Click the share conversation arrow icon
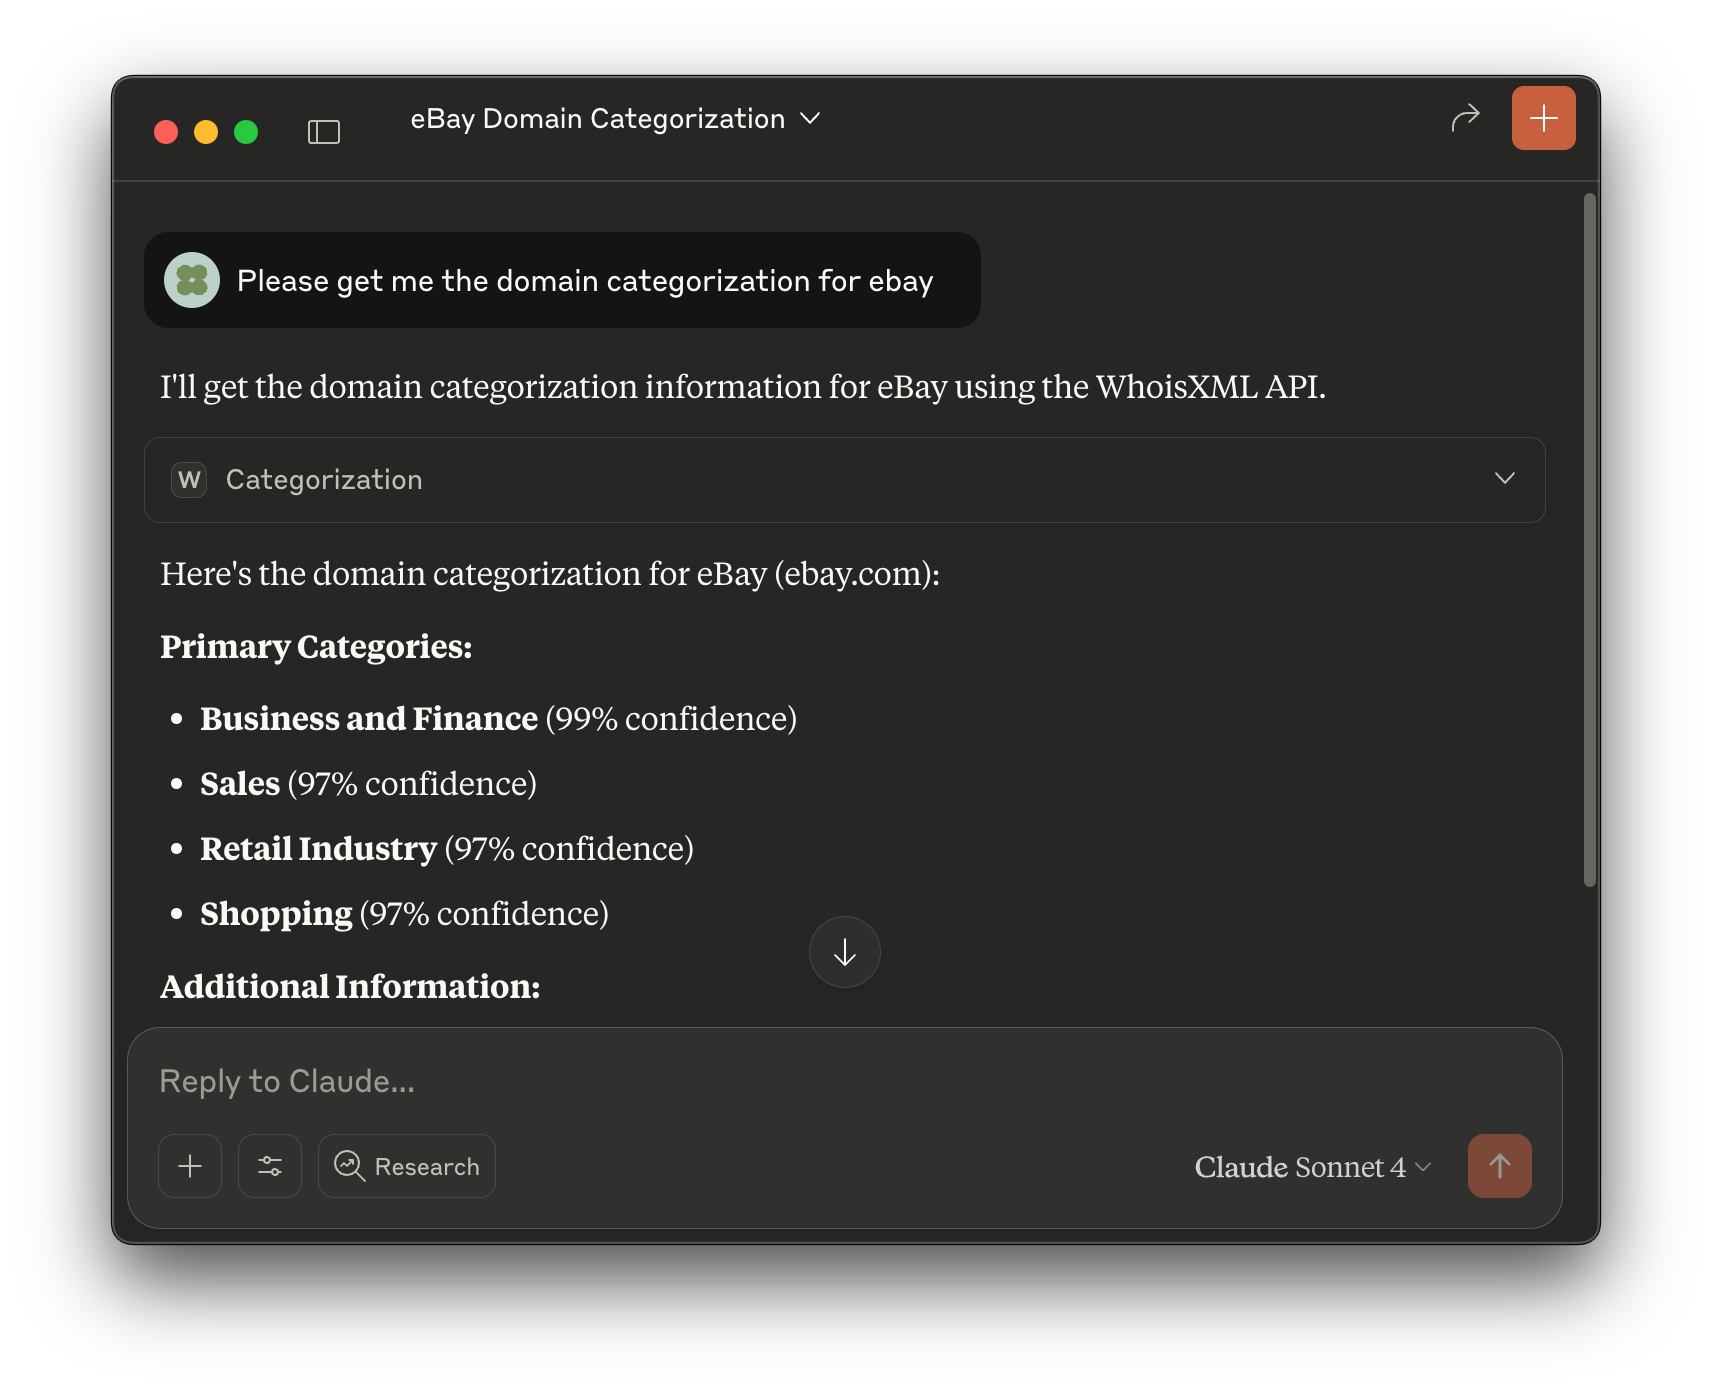The height and width of the screenshot is (1392, 1712). click(1465, 118)
